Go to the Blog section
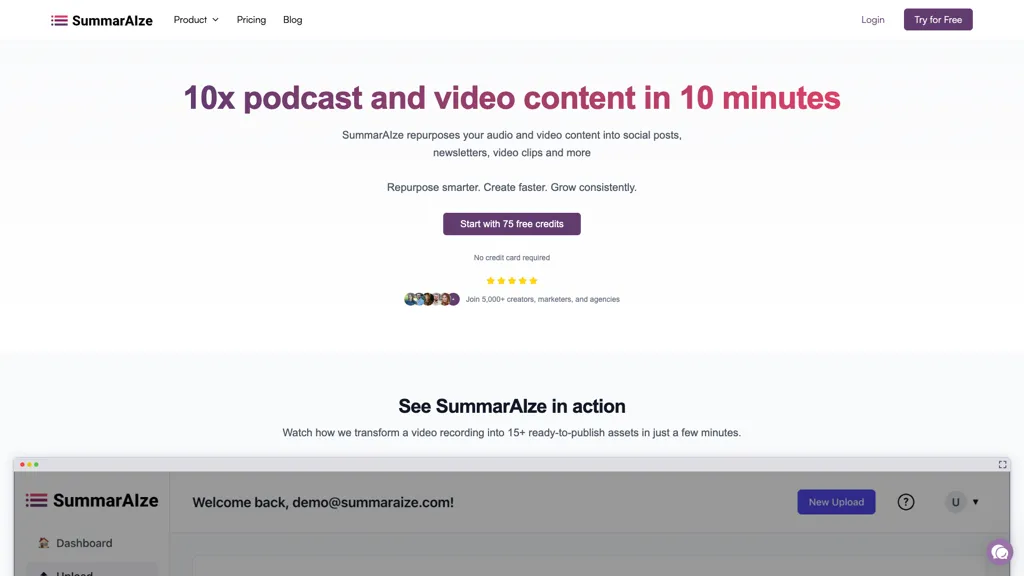Image resolution: width=1024 pixels, height=576 pixels. tap(292, 19)
